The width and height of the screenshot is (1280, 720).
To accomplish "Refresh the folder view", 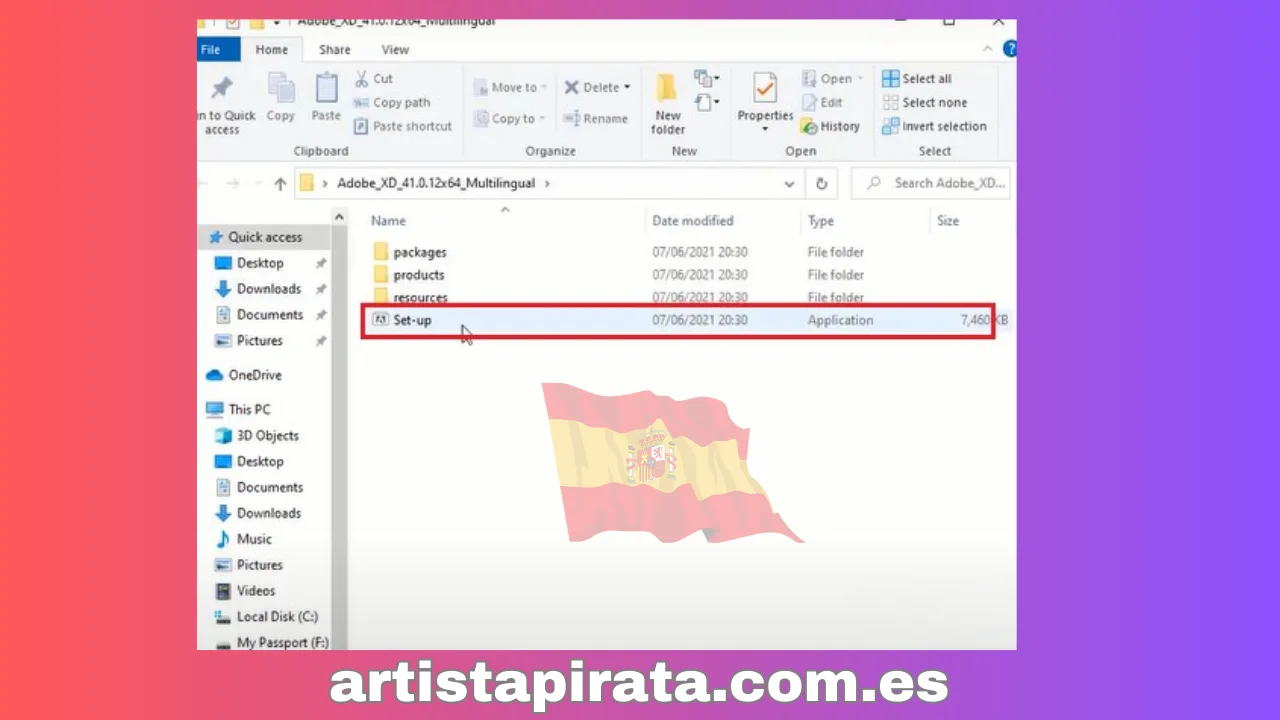I will click(x=821, y=184).
